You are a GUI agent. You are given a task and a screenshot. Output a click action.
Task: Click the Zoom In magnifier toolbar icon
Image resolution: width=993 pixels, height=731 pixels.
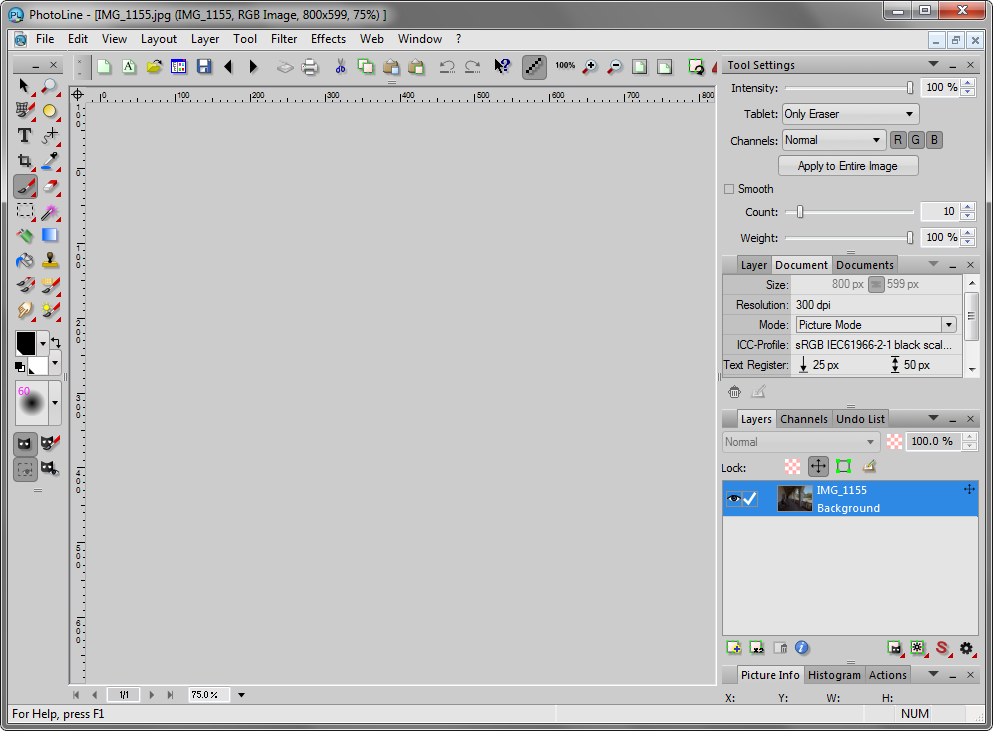point(590,67)
